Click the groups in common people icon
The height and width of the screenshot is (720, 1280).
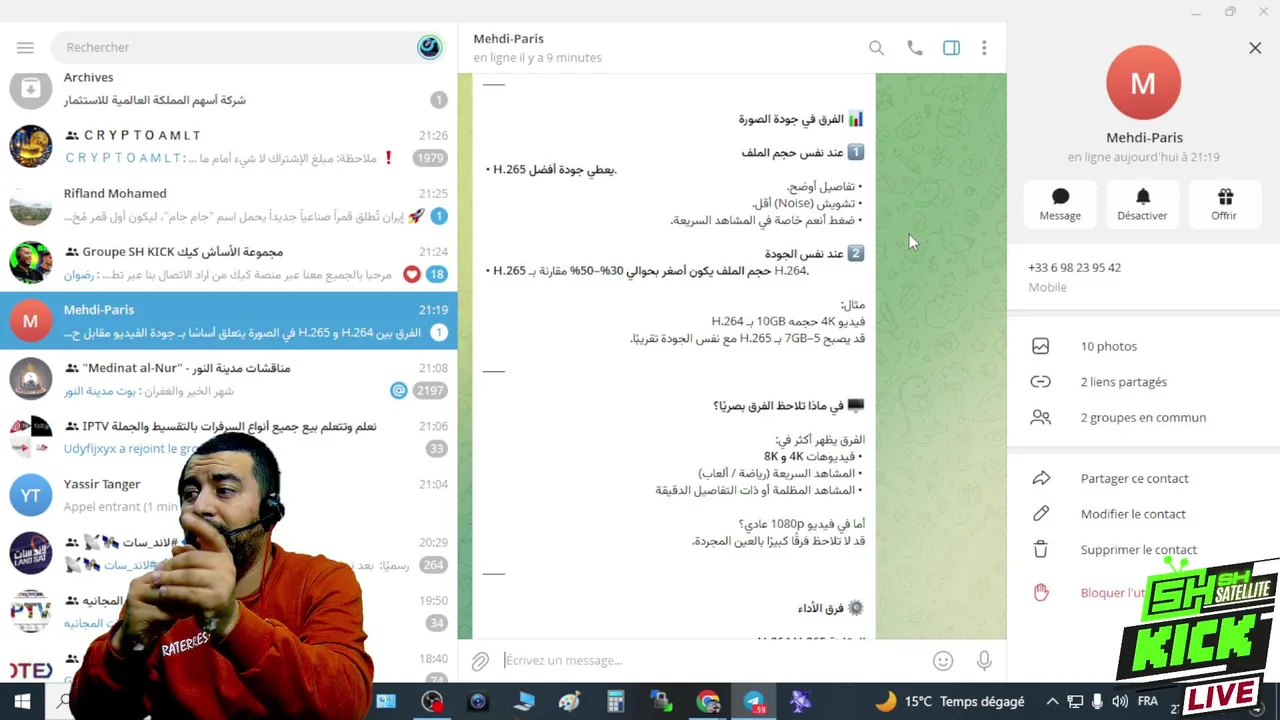point(1041,418)
